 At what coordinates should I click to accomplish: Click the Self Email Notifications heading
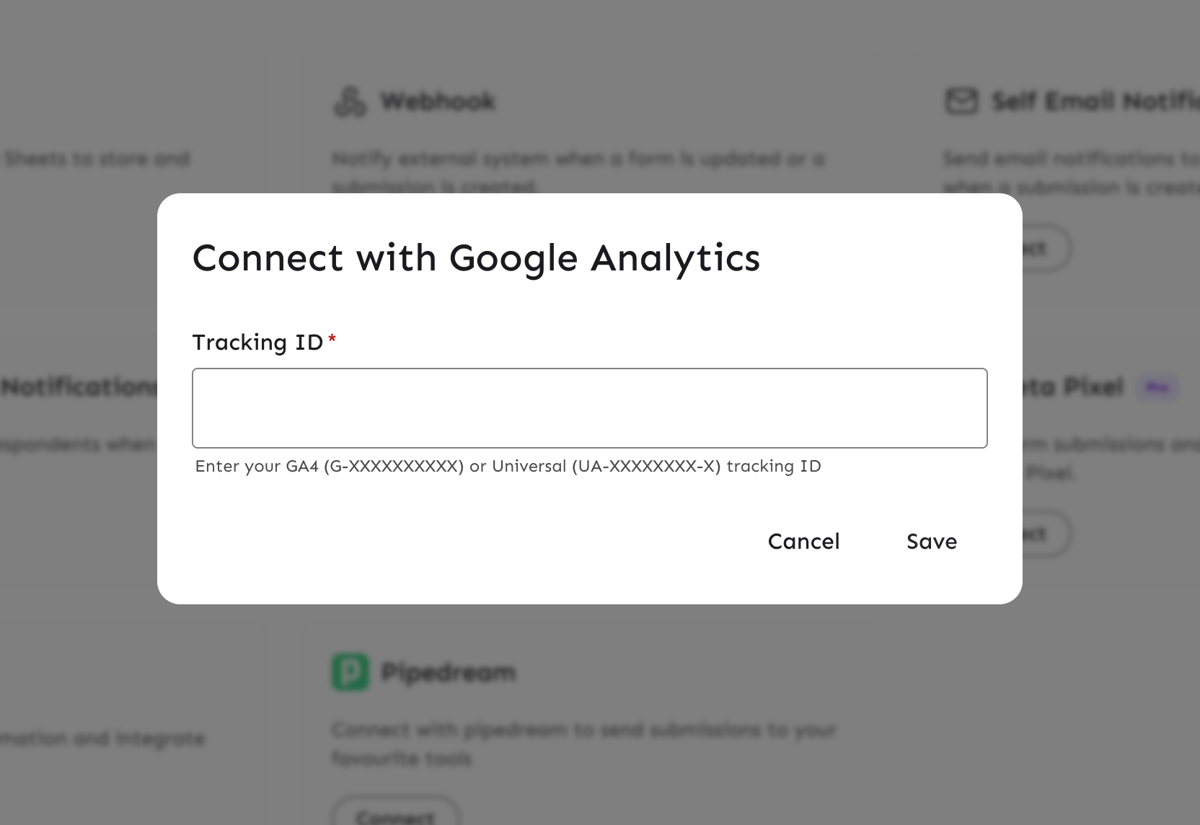coord(1095,101)
